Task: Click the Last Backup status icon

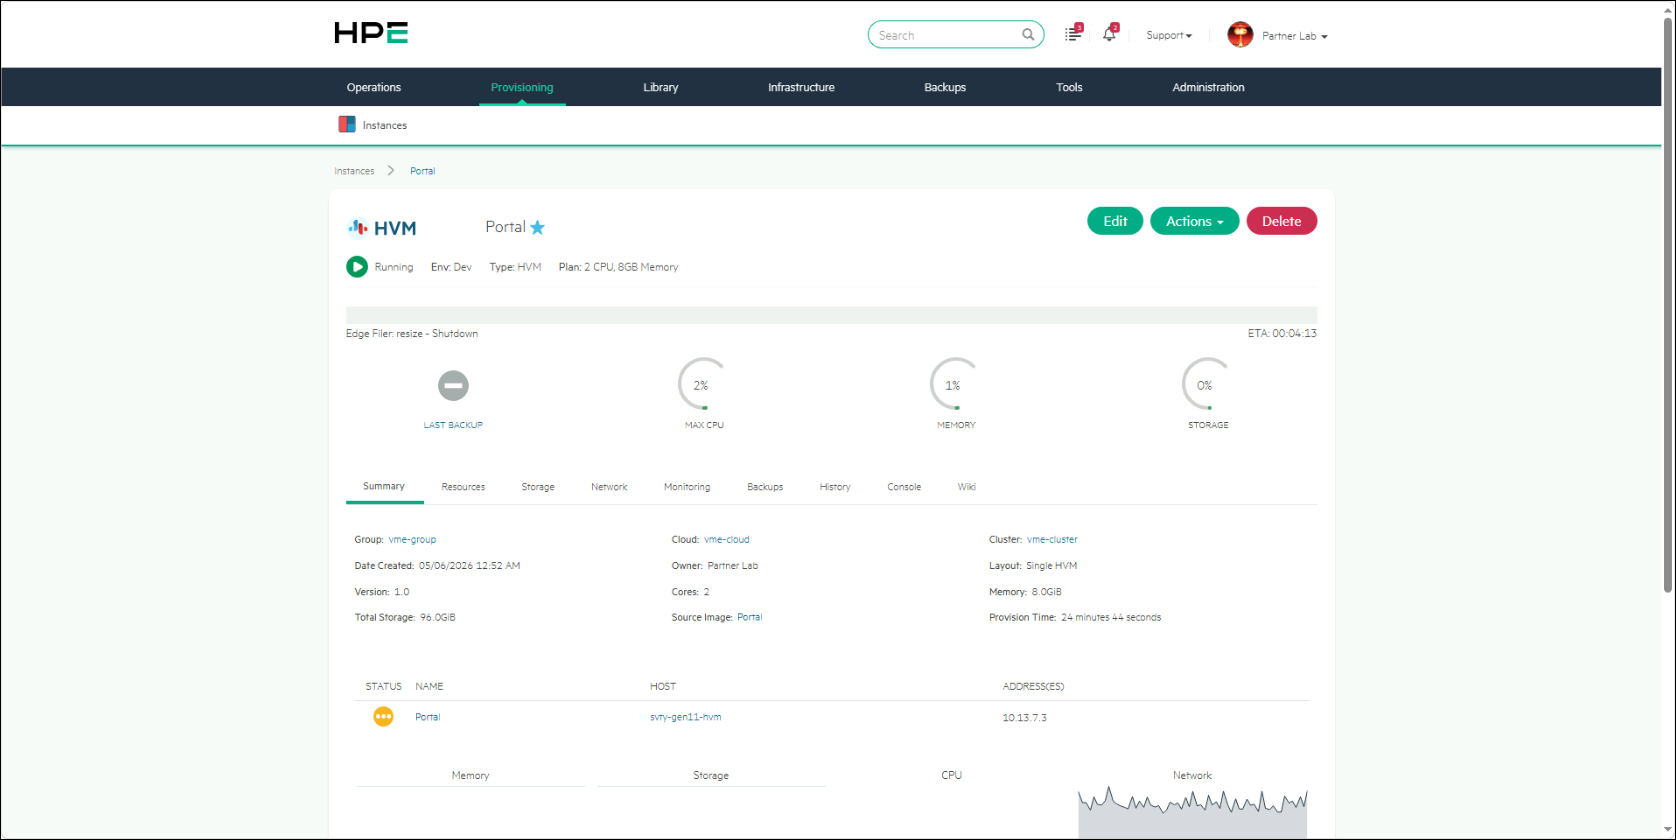Action: click(x=453, y=385)
